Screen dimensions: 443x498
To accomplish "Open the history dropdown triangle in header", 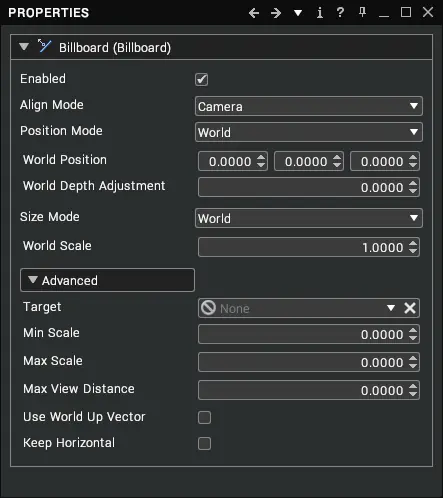I will [298, 13].
